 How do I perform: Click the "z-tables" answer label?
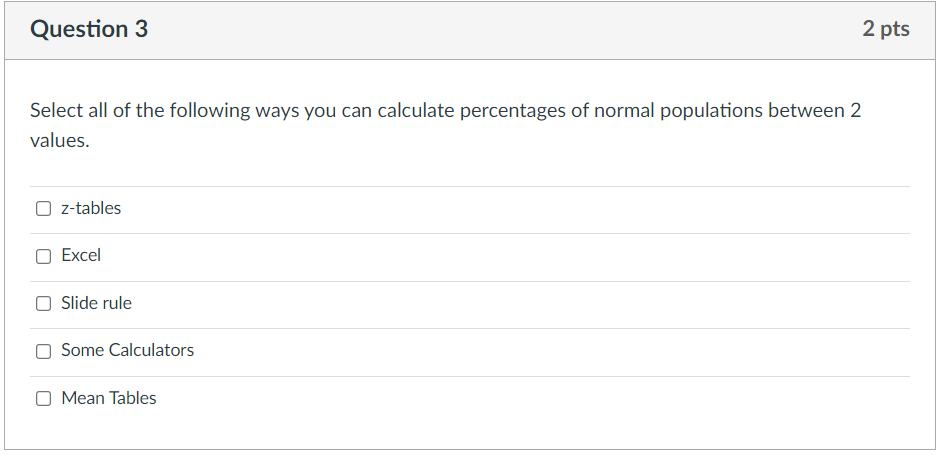point(91,208)
